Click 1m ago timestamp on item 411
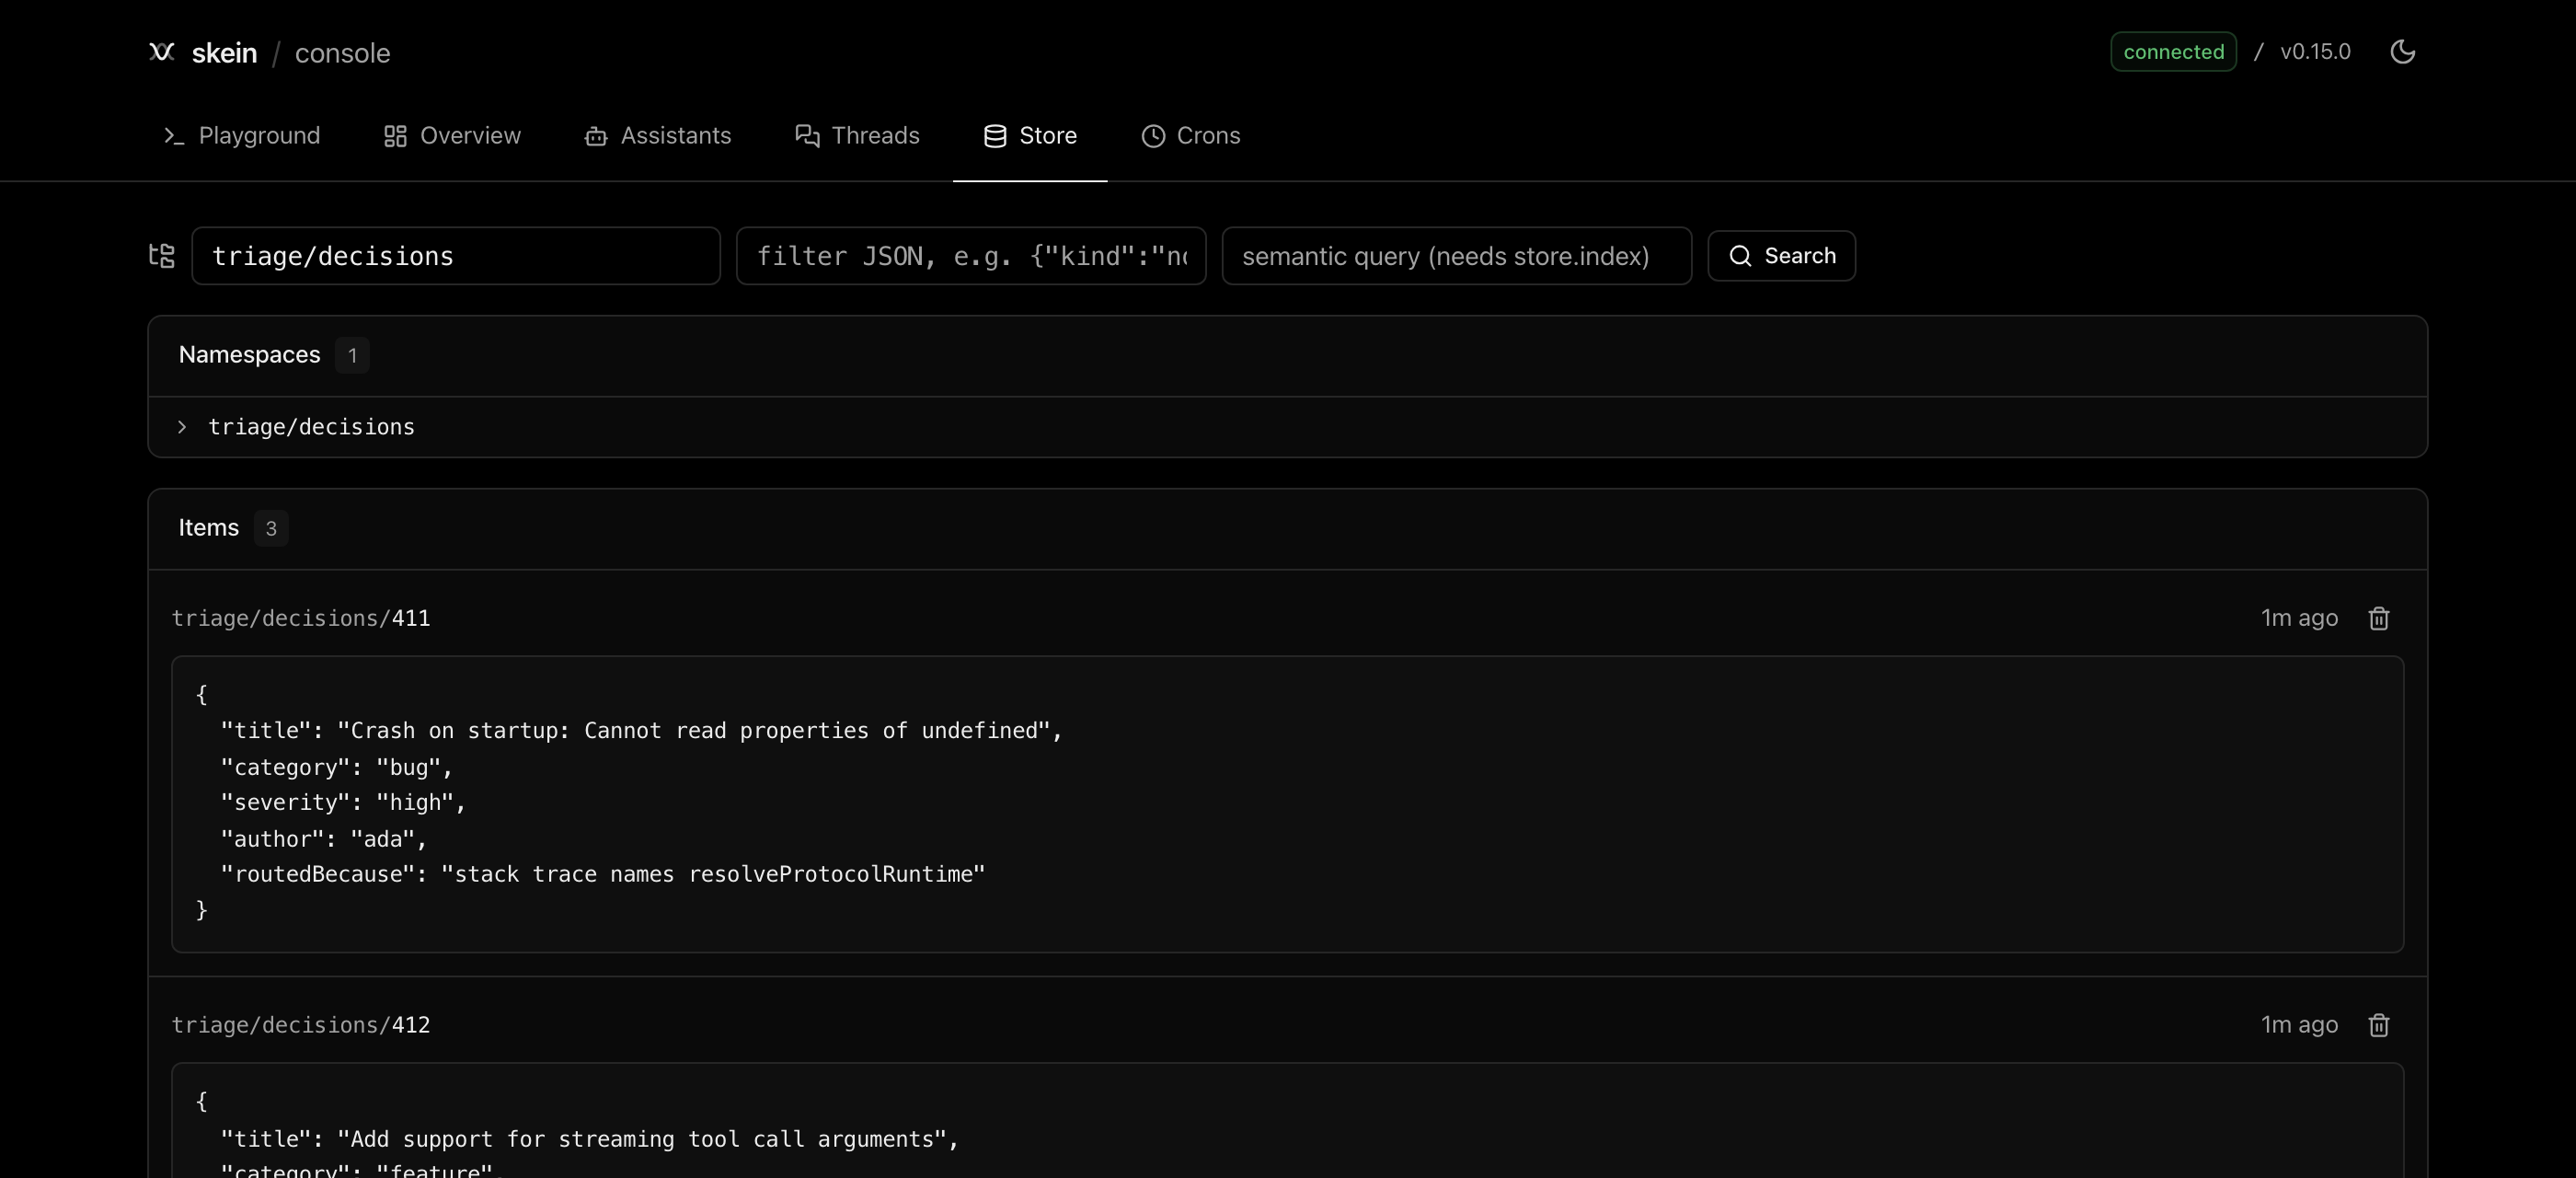2576x1178 pixels. pyautogui.click(x=2299, y=618)
